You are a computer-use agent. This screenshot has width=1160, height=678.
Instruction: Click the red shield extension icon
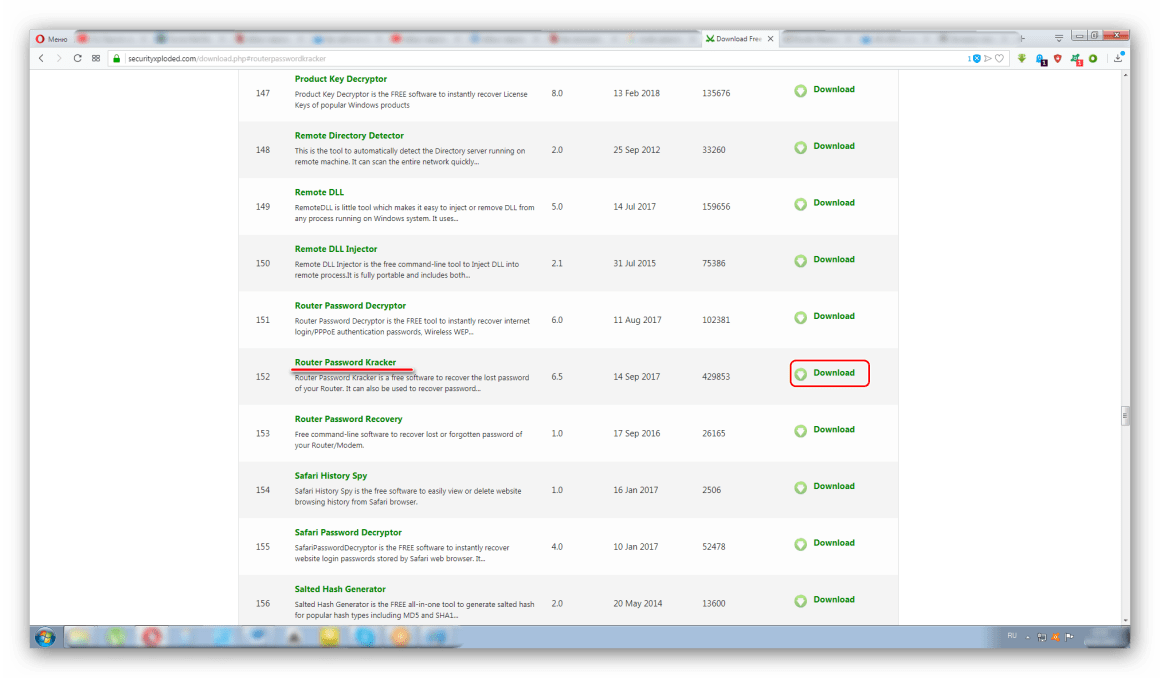1058,58
